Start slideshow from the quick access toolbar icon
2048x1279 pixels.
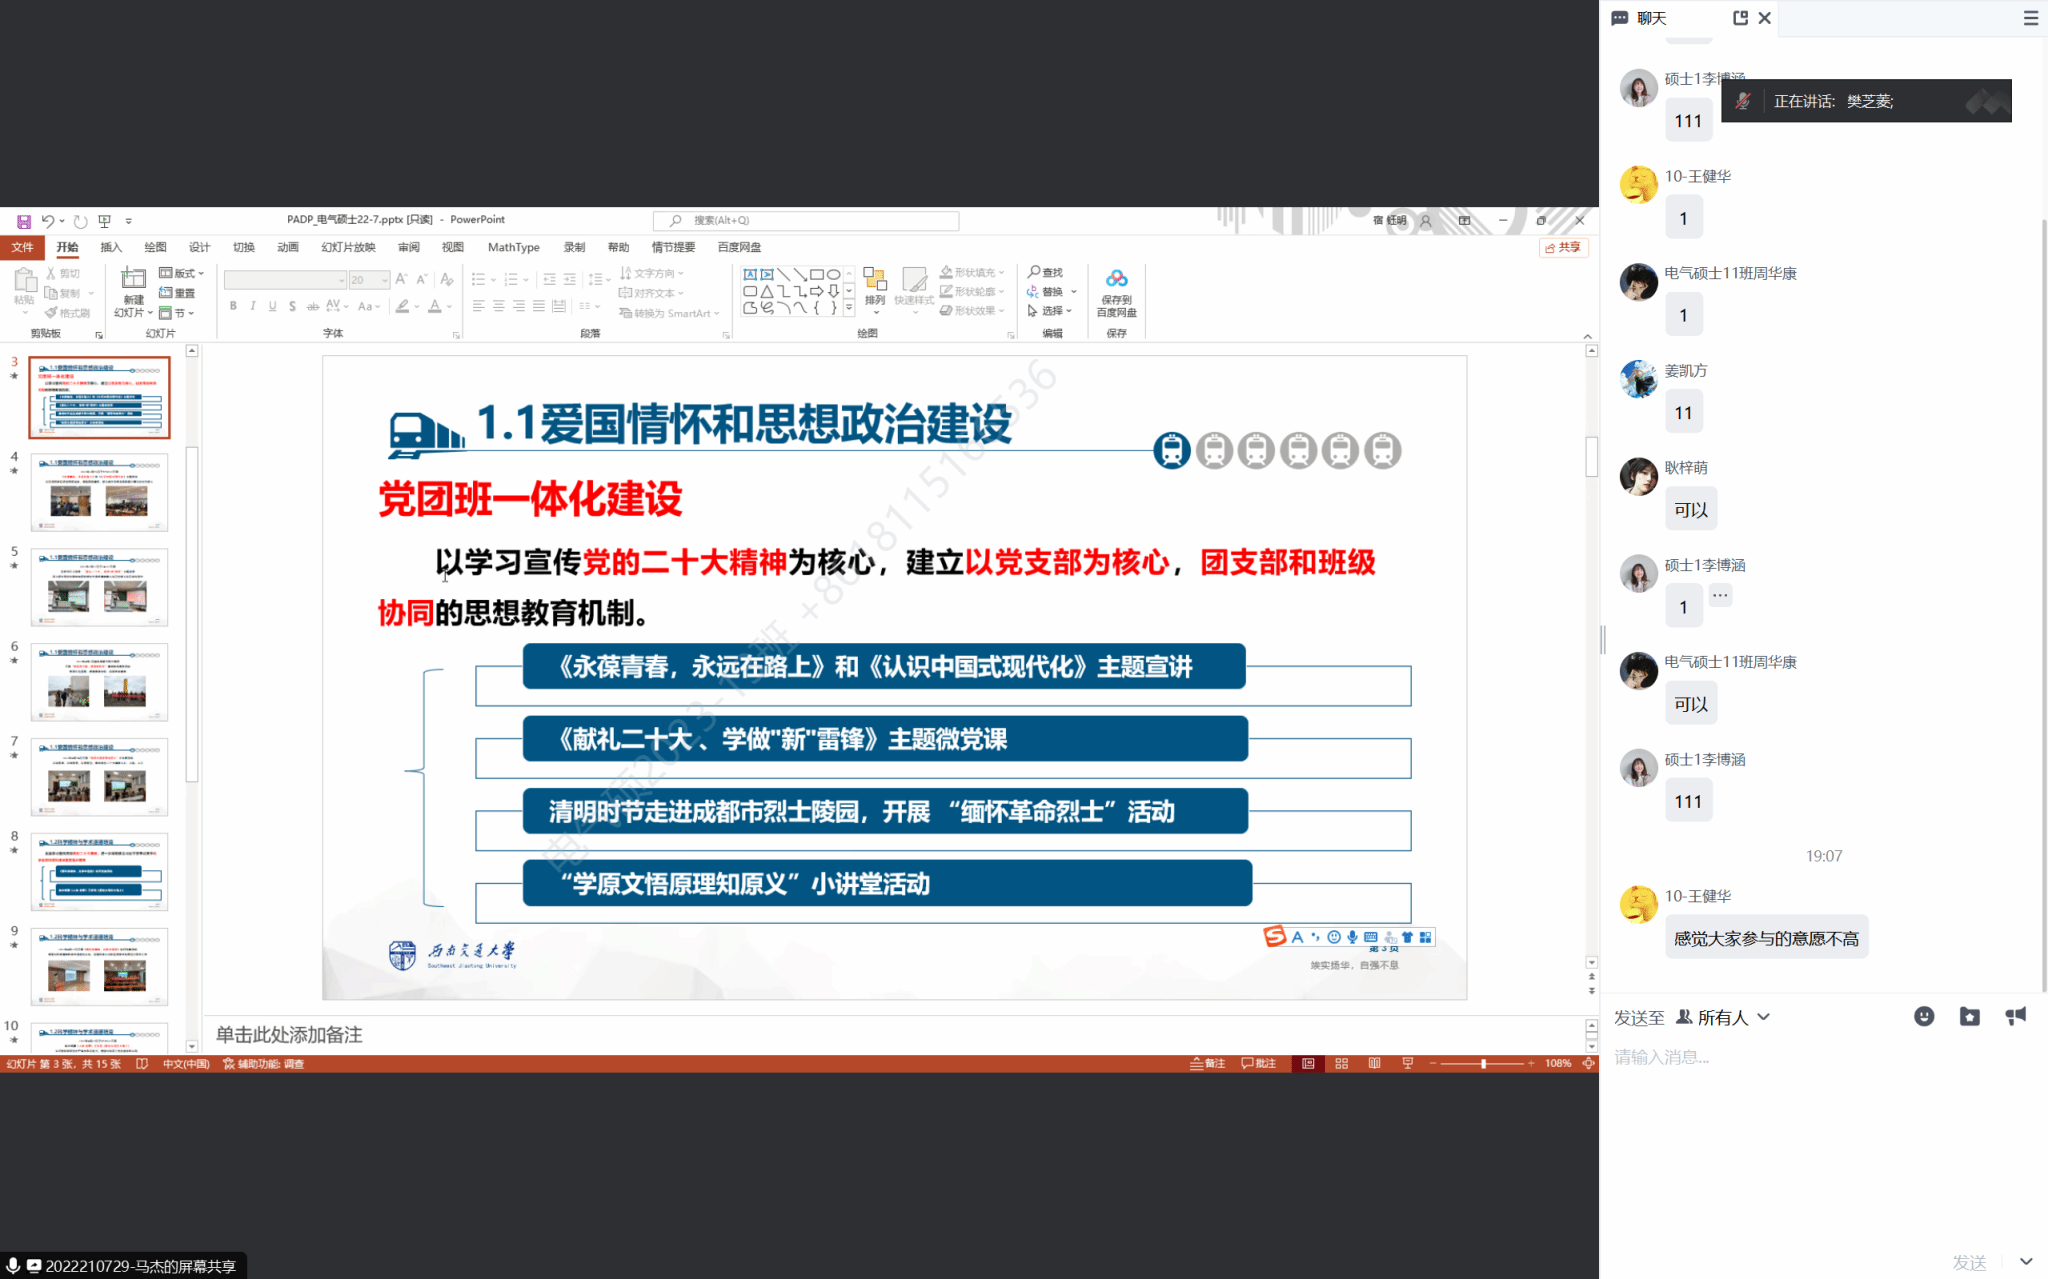coord(104,221)
